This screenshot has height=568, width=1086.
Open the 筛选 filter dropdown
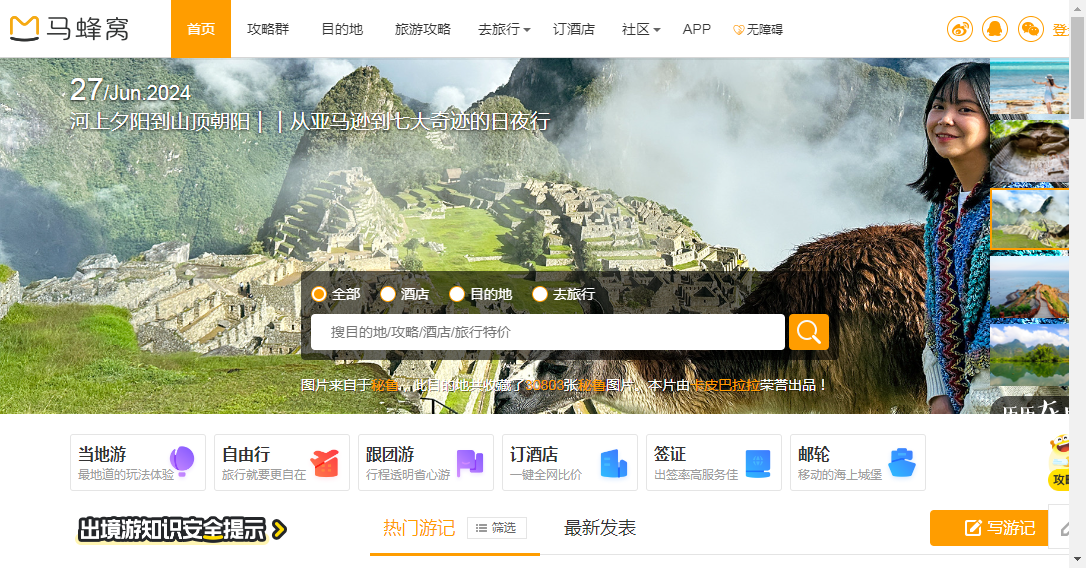[497, 528]
